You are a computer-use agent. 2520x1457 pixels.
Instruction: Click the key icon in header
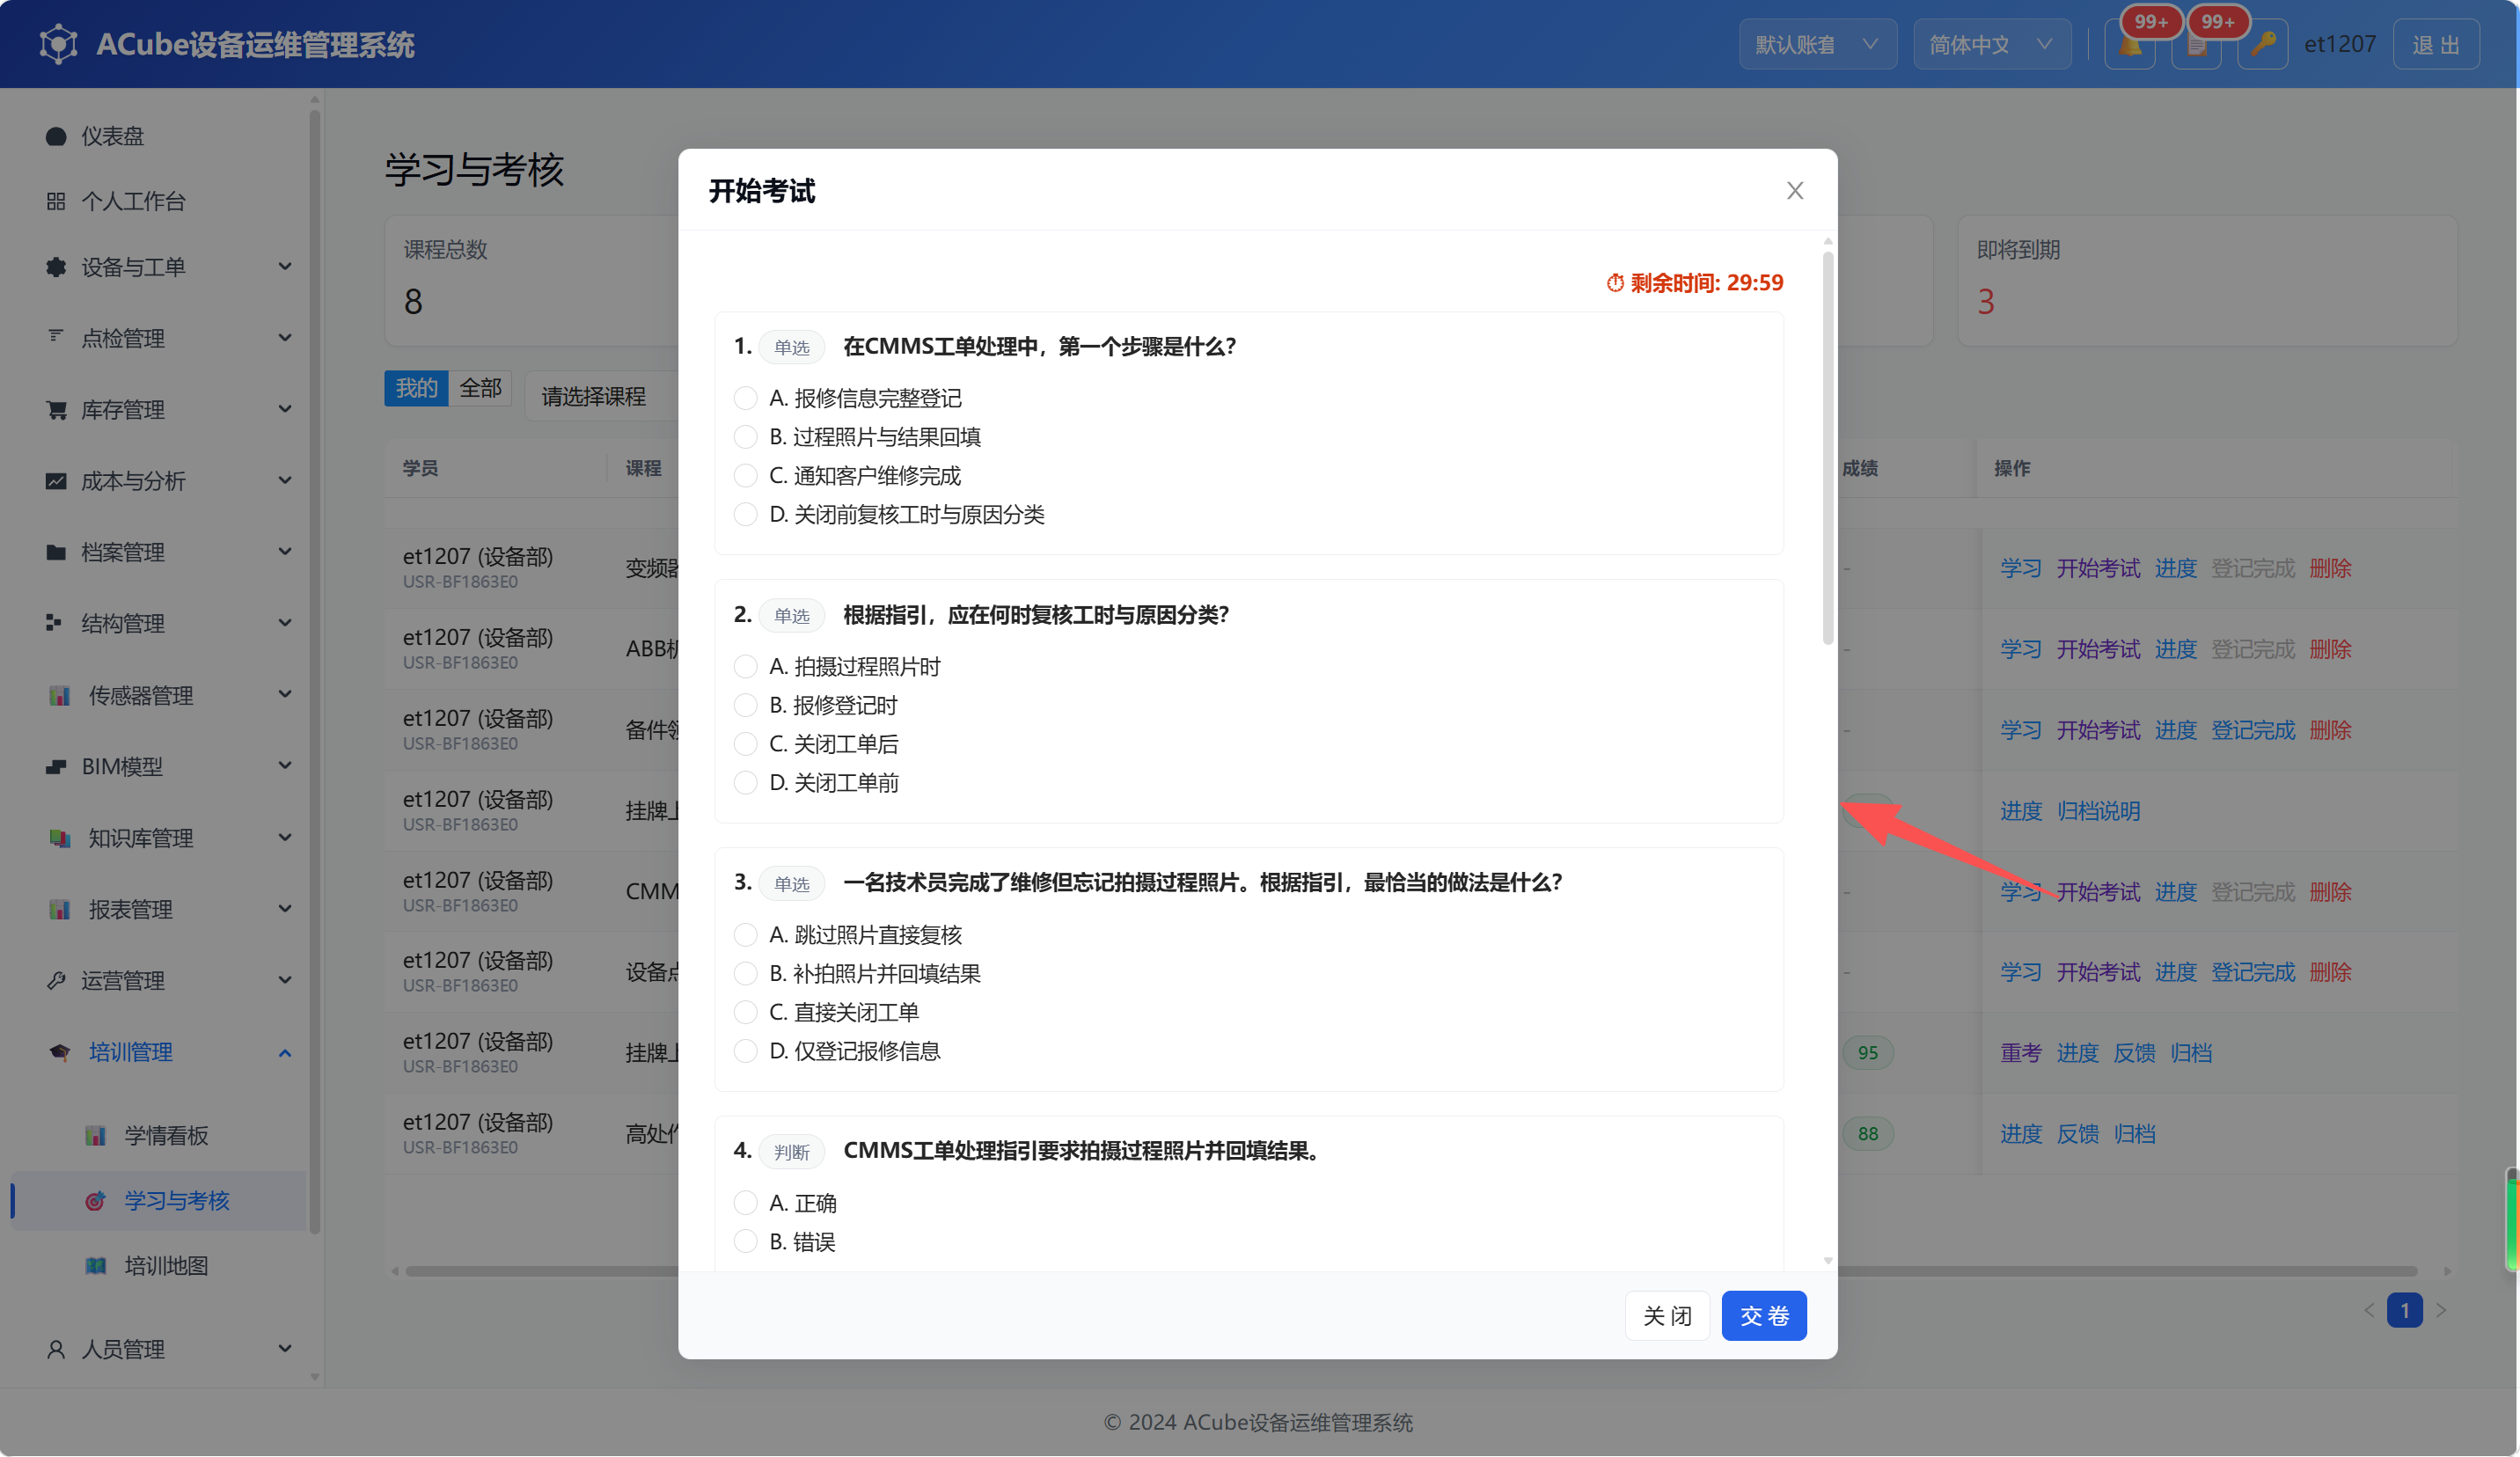pyautogui.click(x=2263, y=45)
